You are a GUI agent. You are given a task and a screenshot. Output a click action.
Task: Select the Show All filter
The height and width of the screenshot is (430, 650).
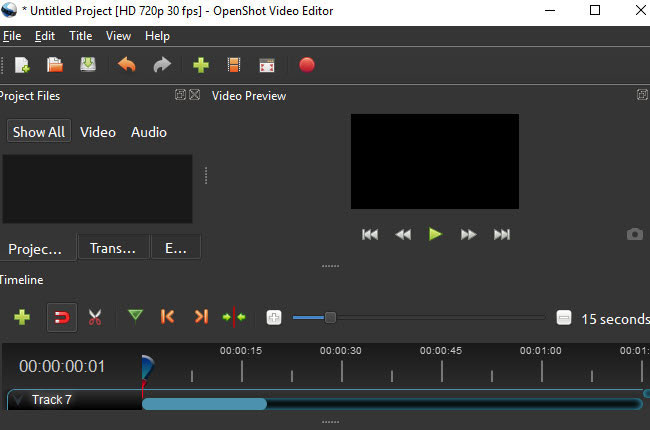pyautogui.click(x=39, y=132)
